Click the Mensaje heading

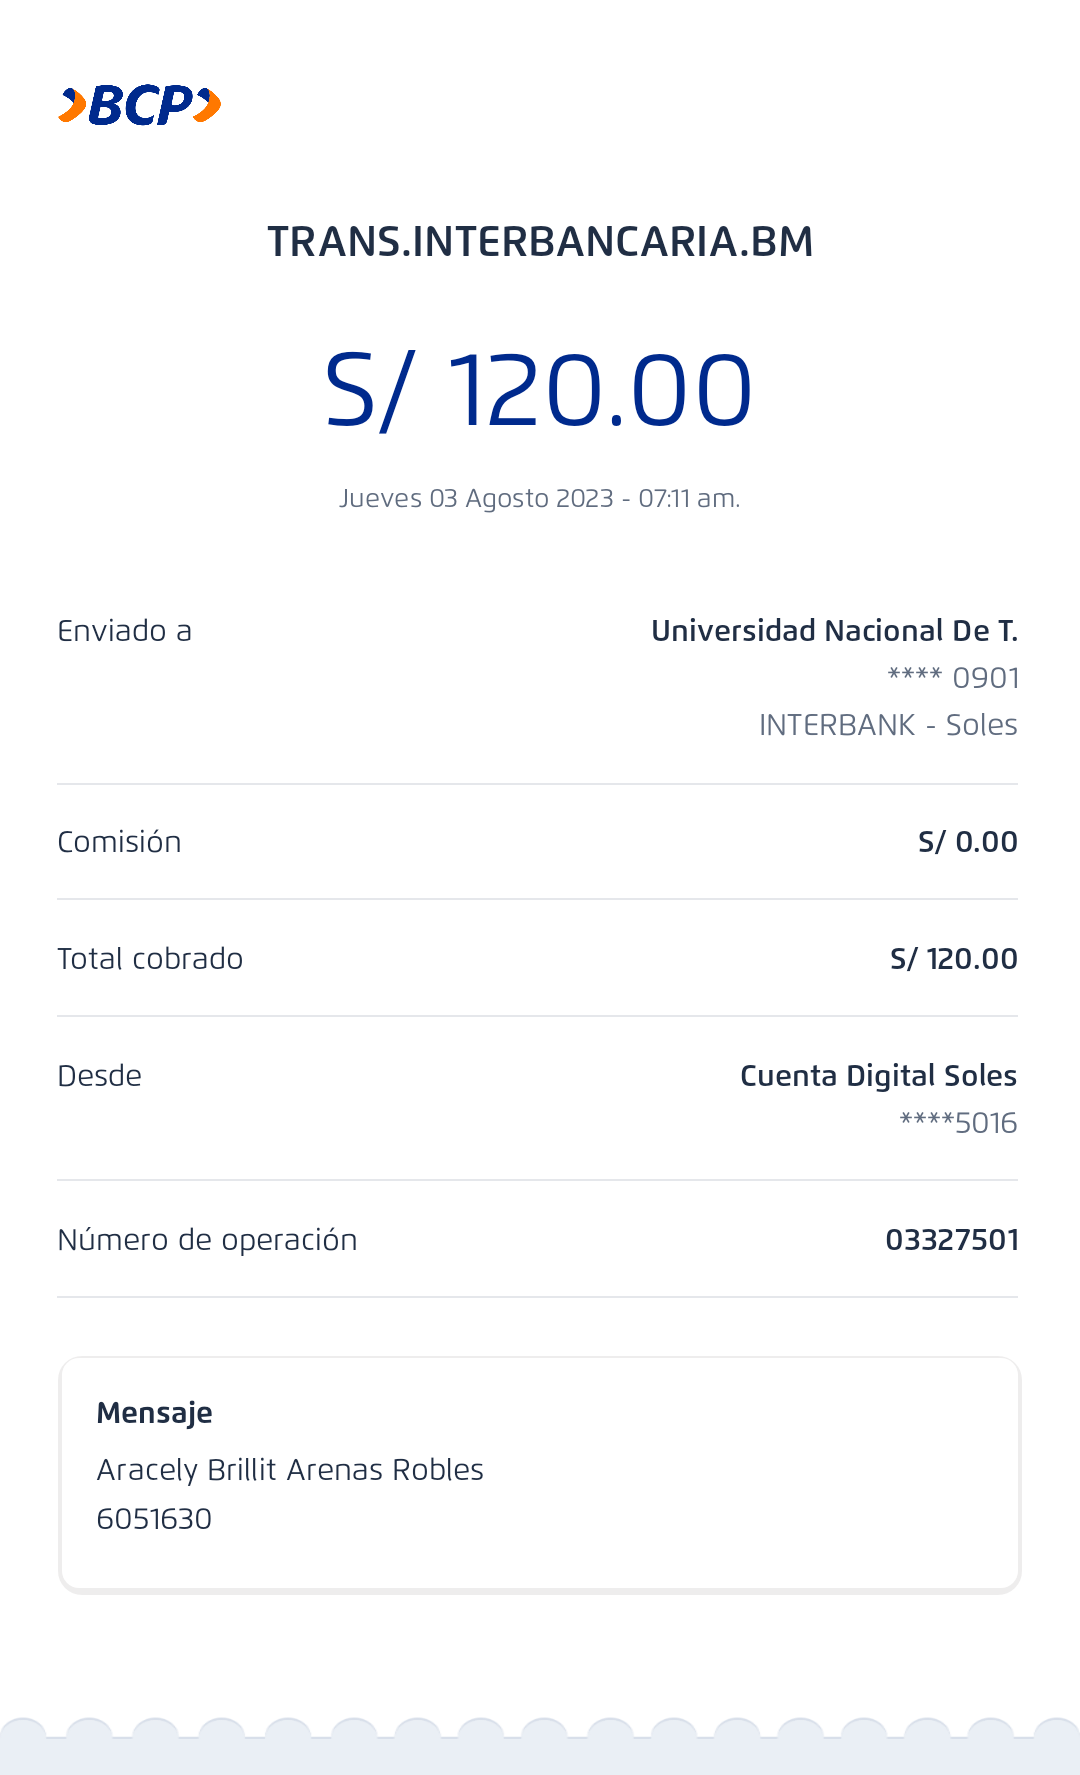click(154, 1413)
